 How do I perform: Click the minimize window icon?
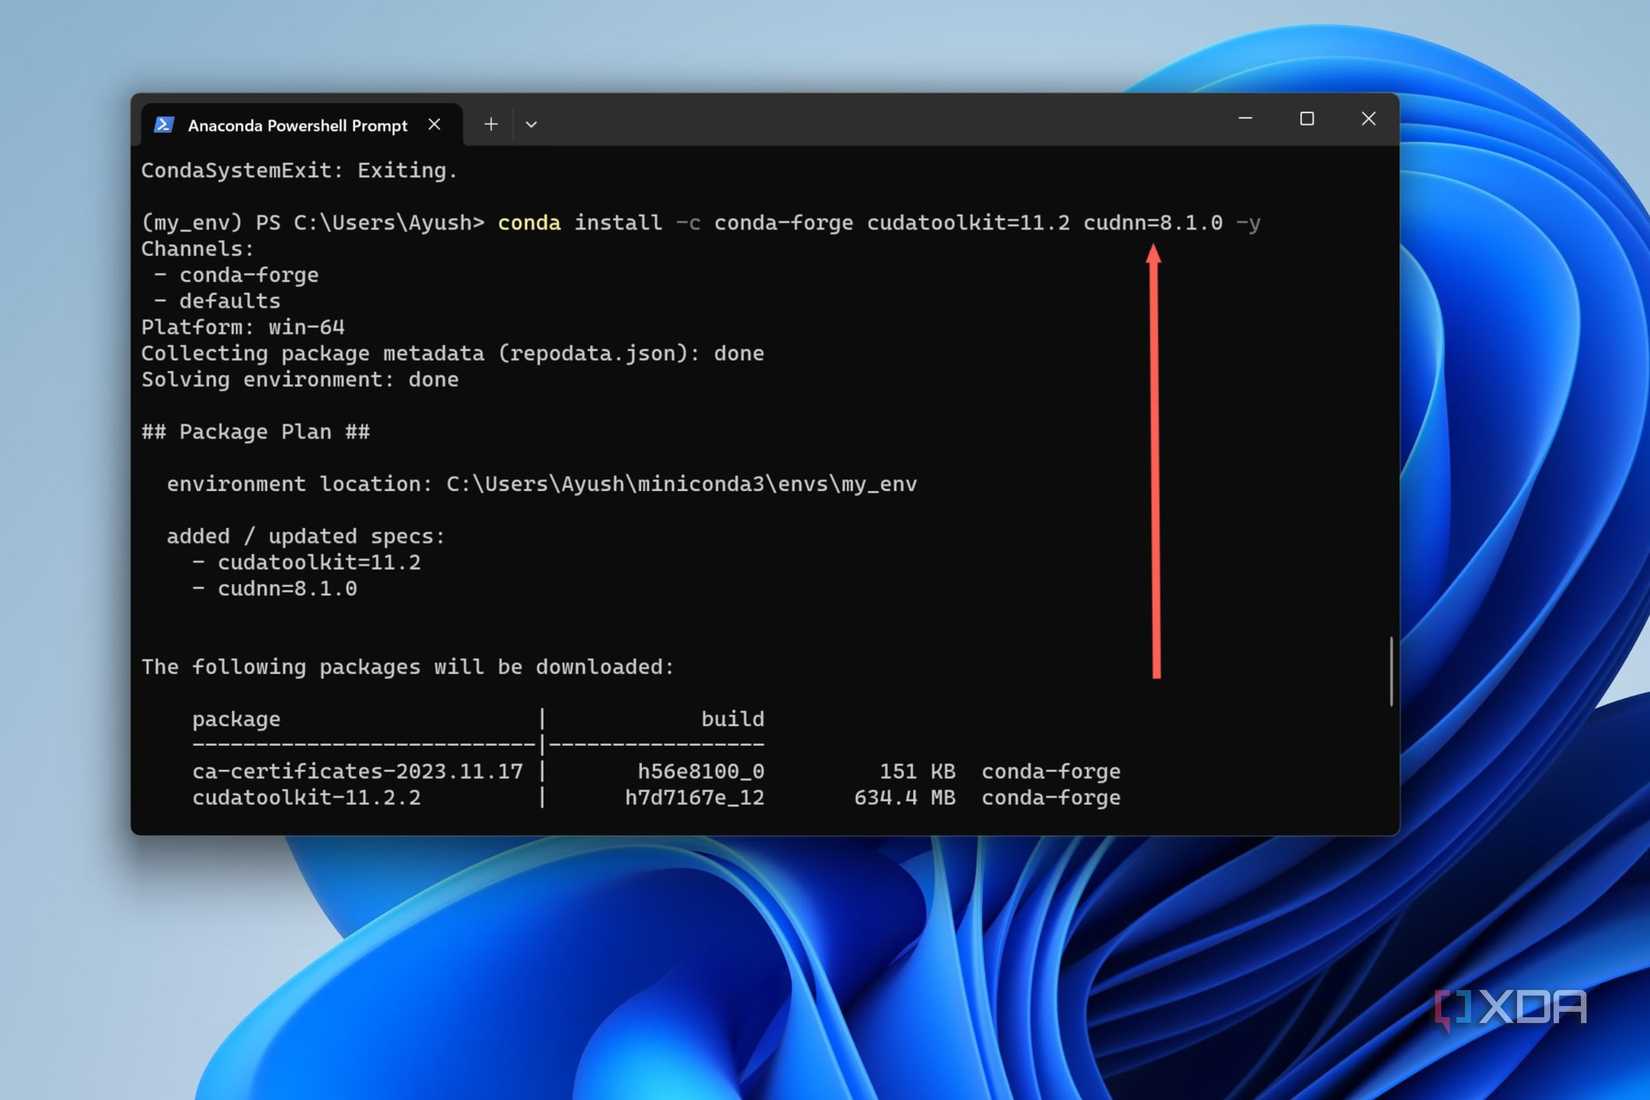[x=1245, y=118]
